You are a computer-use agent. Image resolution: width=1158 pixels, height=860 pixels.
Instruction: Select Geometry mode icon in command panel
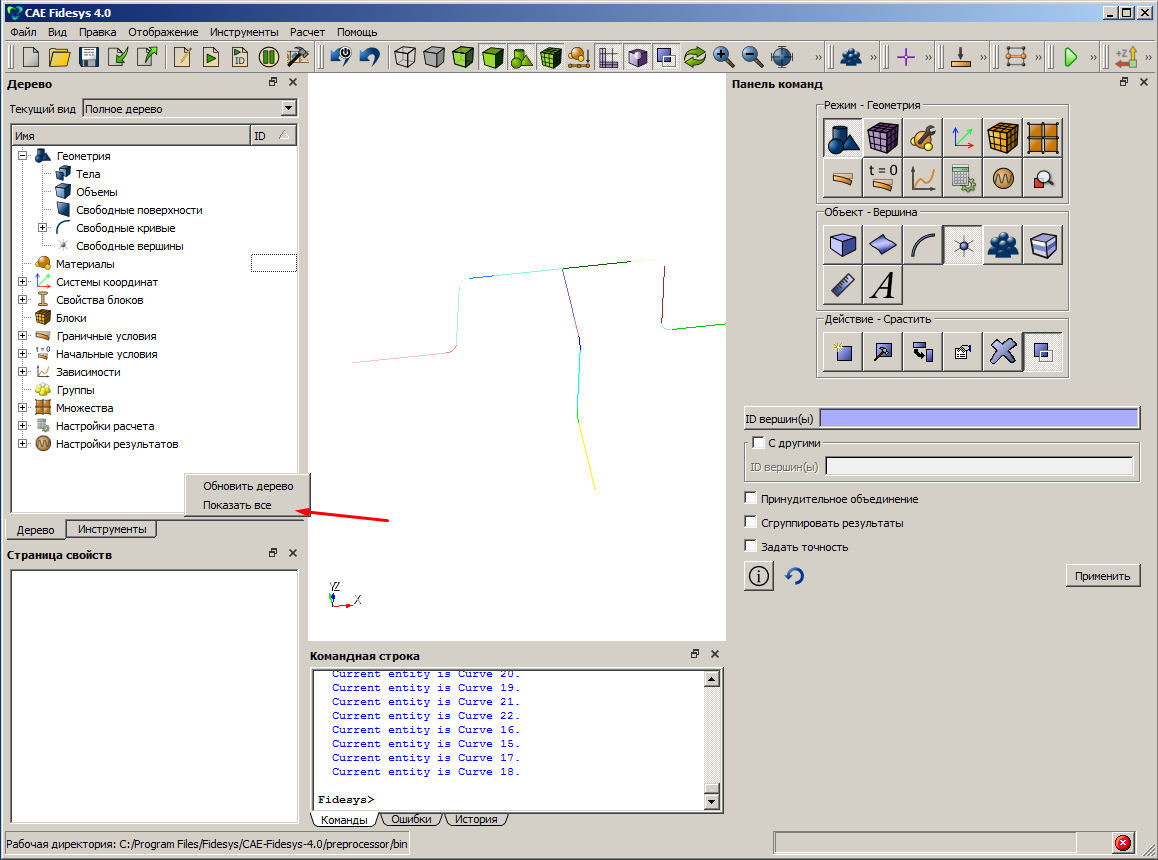click(843, 137)
